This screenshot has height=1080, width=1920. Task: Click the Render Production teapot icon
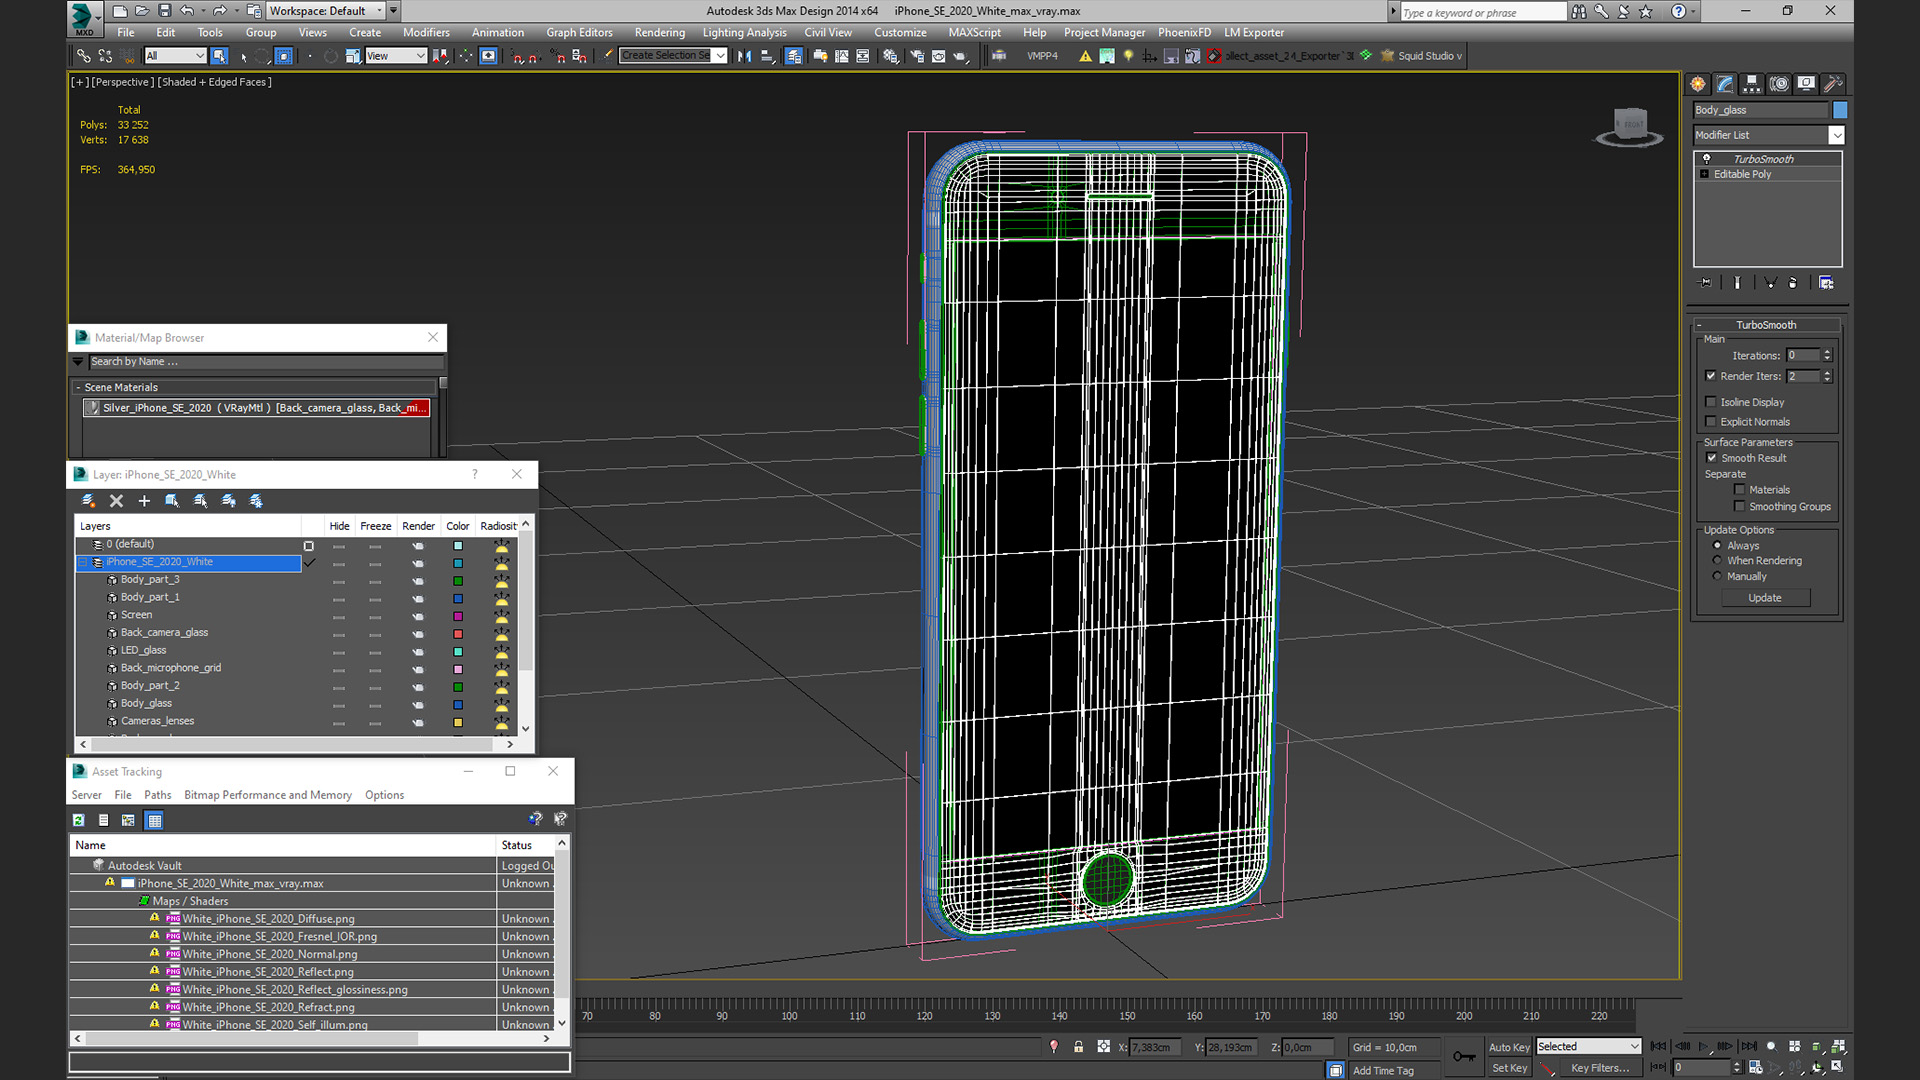(961, 56)
